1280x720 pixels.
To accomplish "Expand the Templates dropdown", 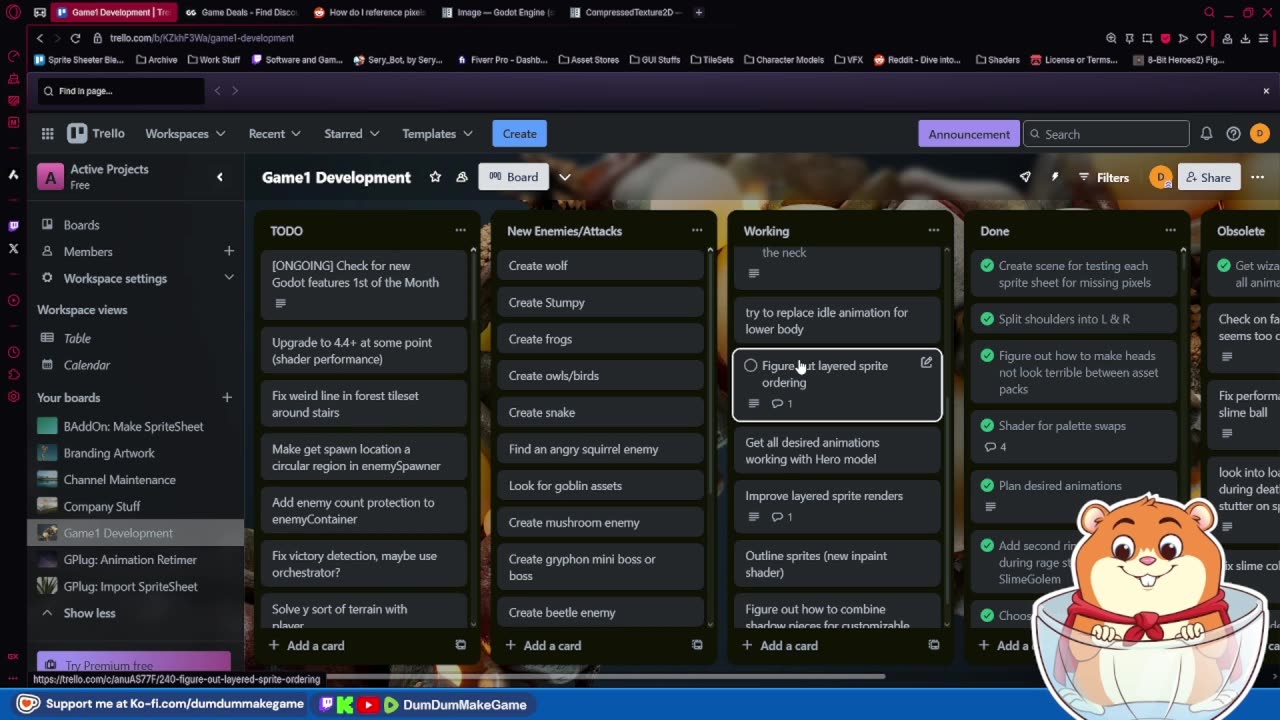I will [437, 133].
